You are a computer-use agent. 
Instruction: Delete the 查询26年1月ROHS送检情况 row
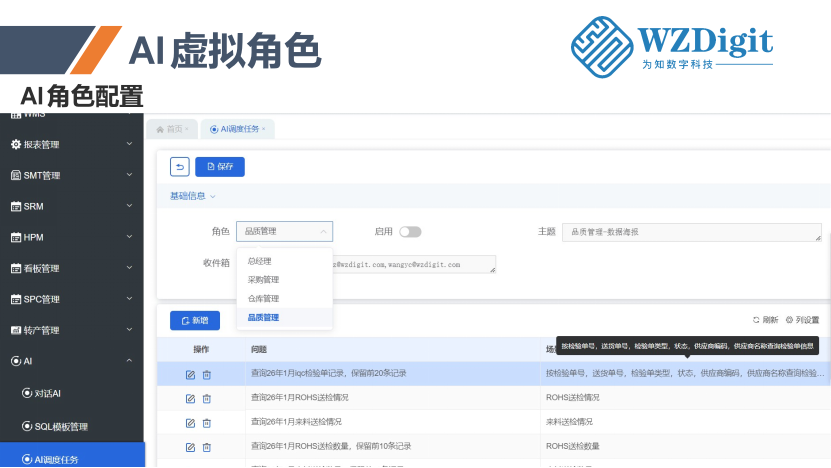click(x=207, y=399)
